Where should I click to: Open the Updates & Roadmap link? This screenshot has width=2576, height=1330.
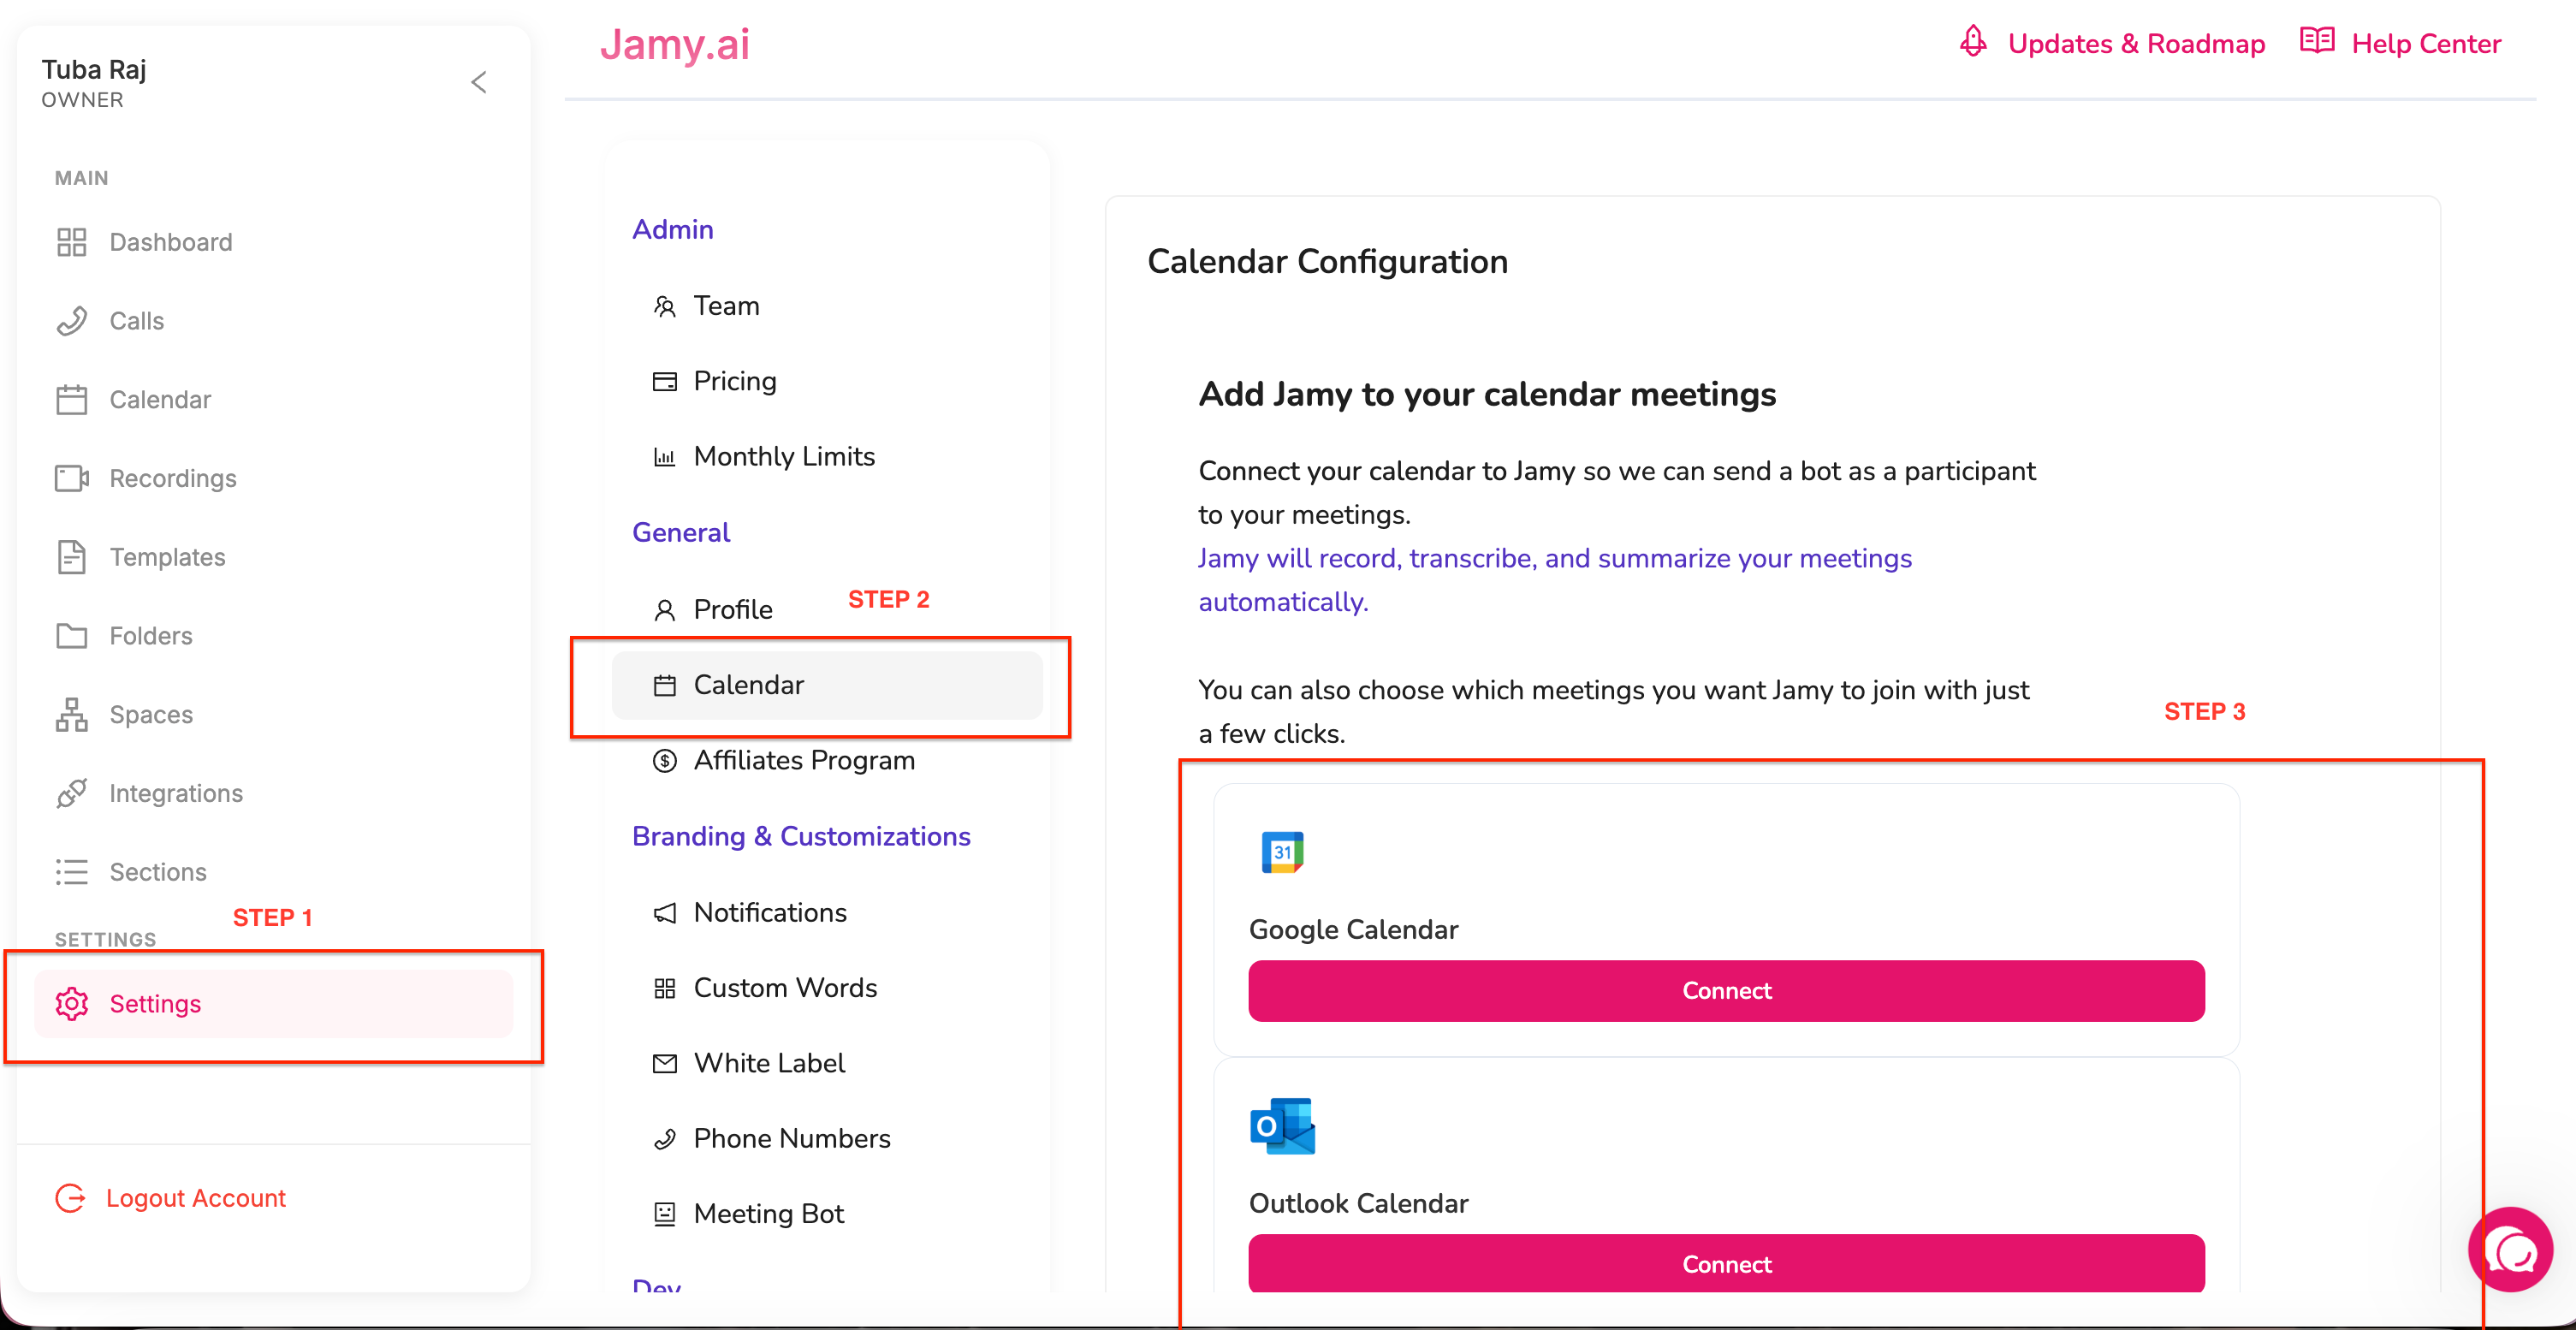click(2137, 43)
